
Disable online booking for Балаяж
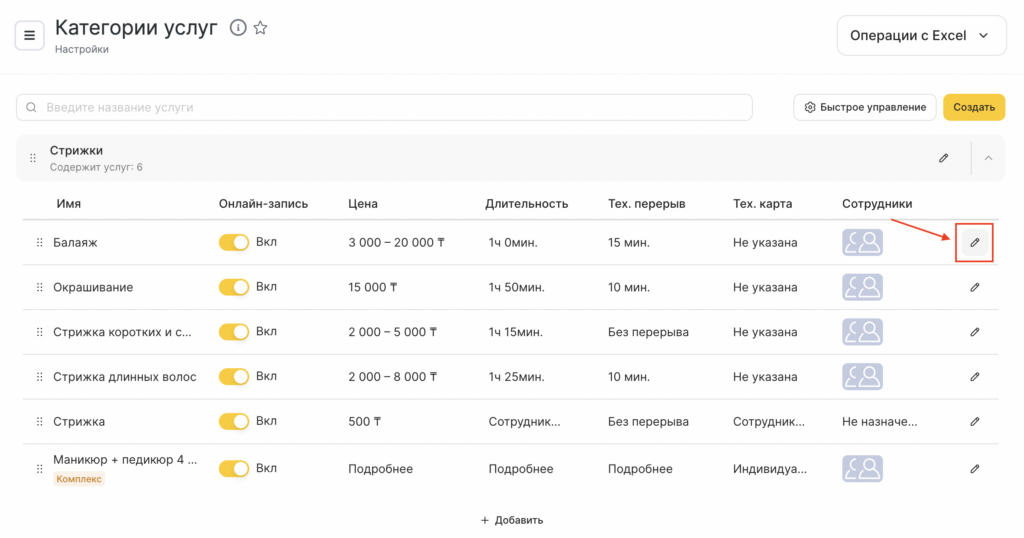tap(234, 243)
